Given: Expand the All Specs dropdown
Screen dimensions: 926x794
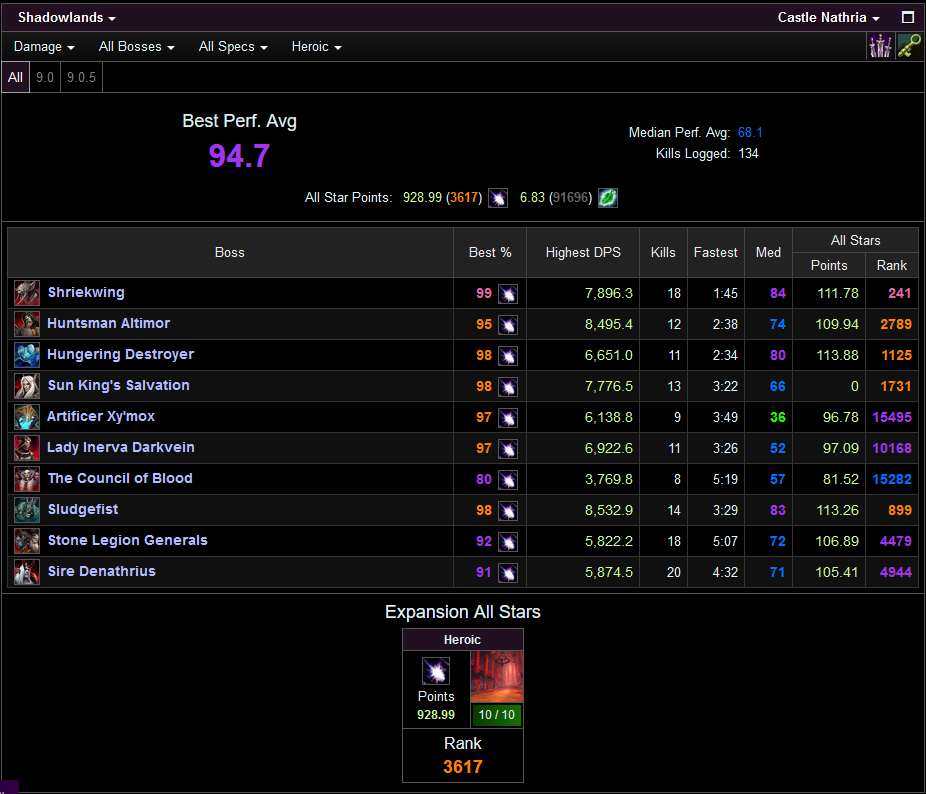Looking at the screenshot, I should click(x=233, y=47).
